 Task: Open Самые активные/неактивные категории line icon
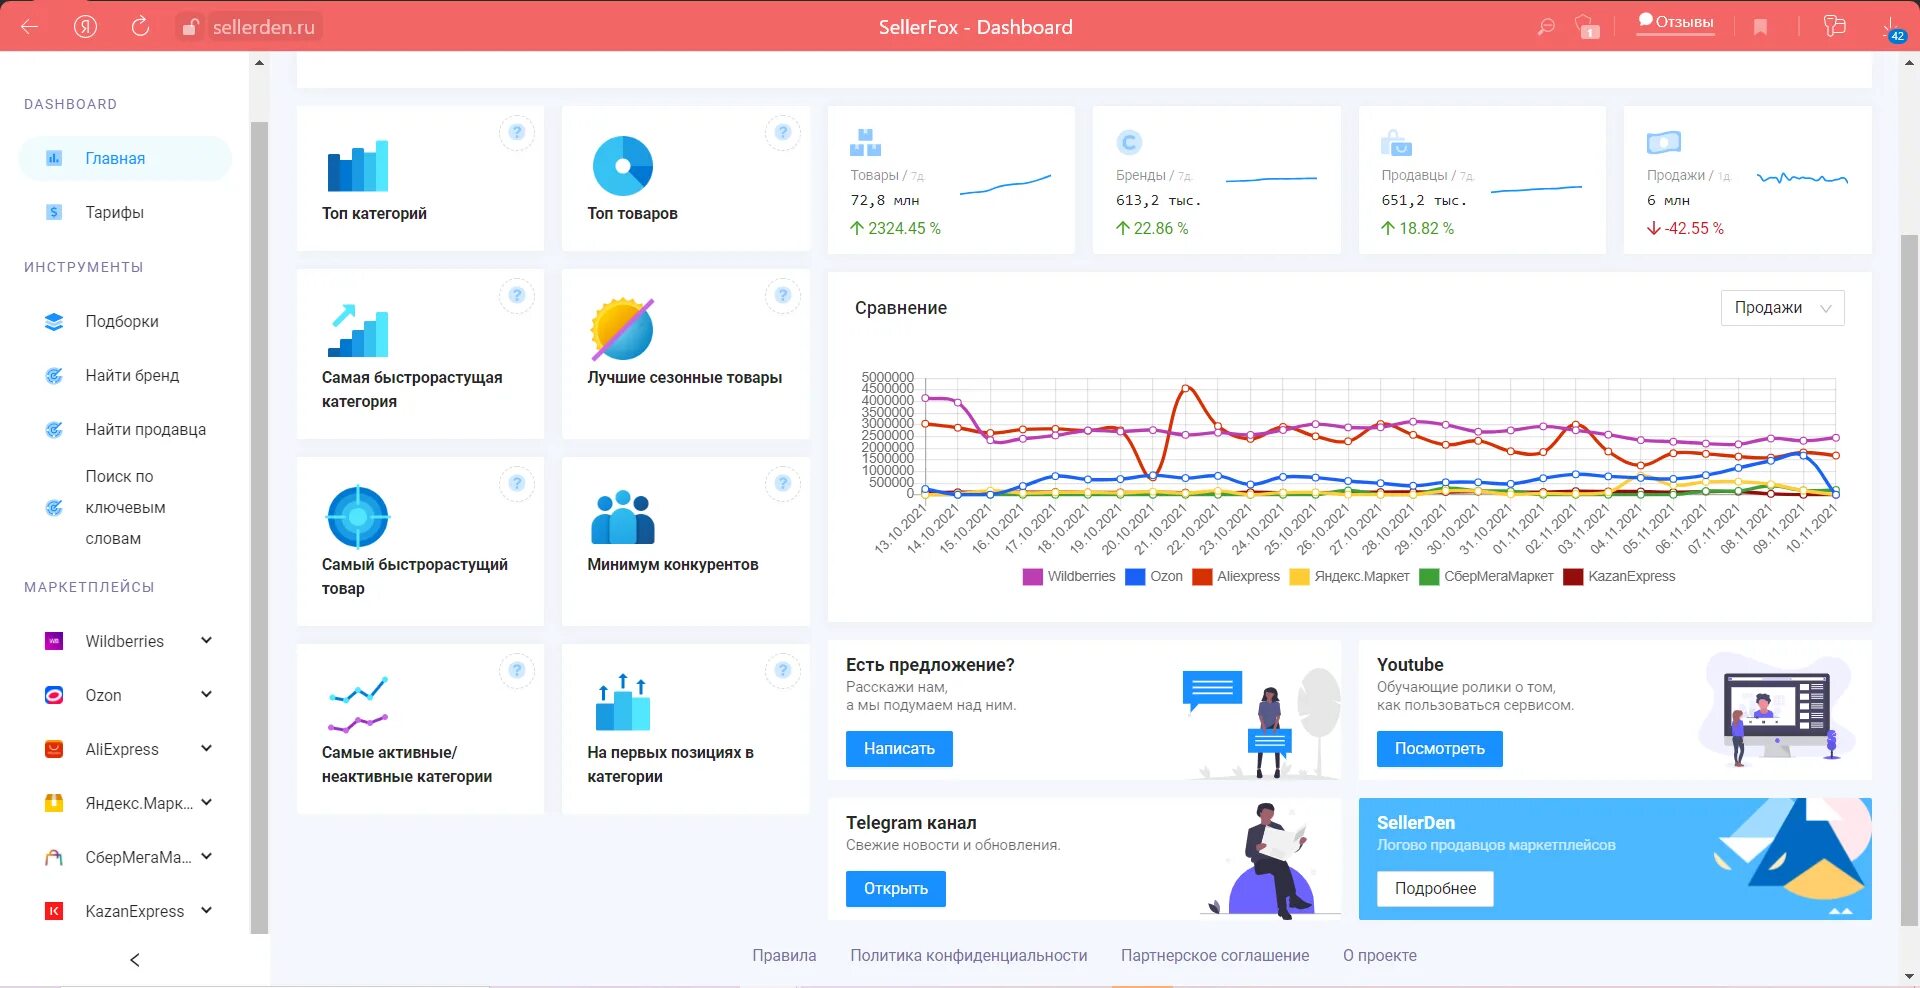tap(357, 704)
